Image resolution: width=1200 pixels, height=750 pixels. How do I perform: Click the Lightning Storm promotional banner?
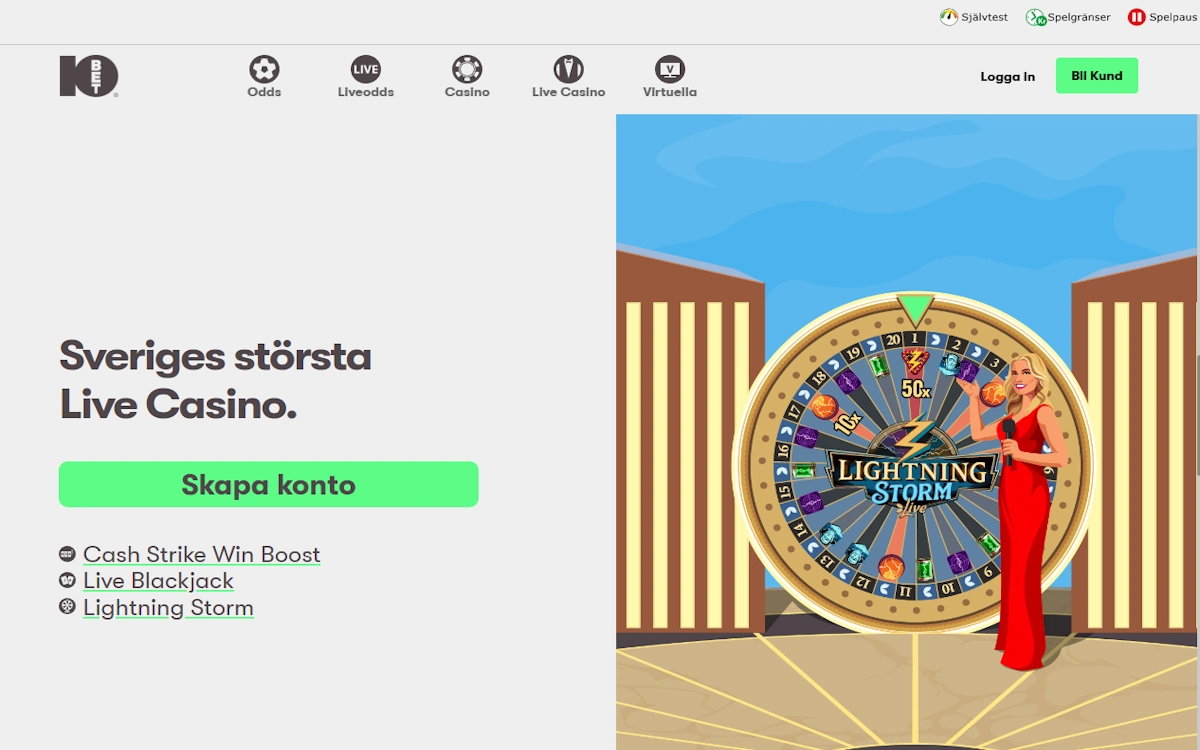(906, 430)
